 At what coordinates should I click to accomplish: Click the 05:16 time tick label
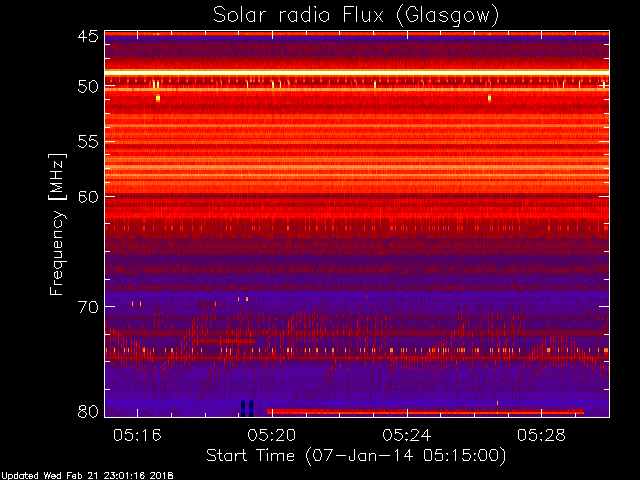137,435
